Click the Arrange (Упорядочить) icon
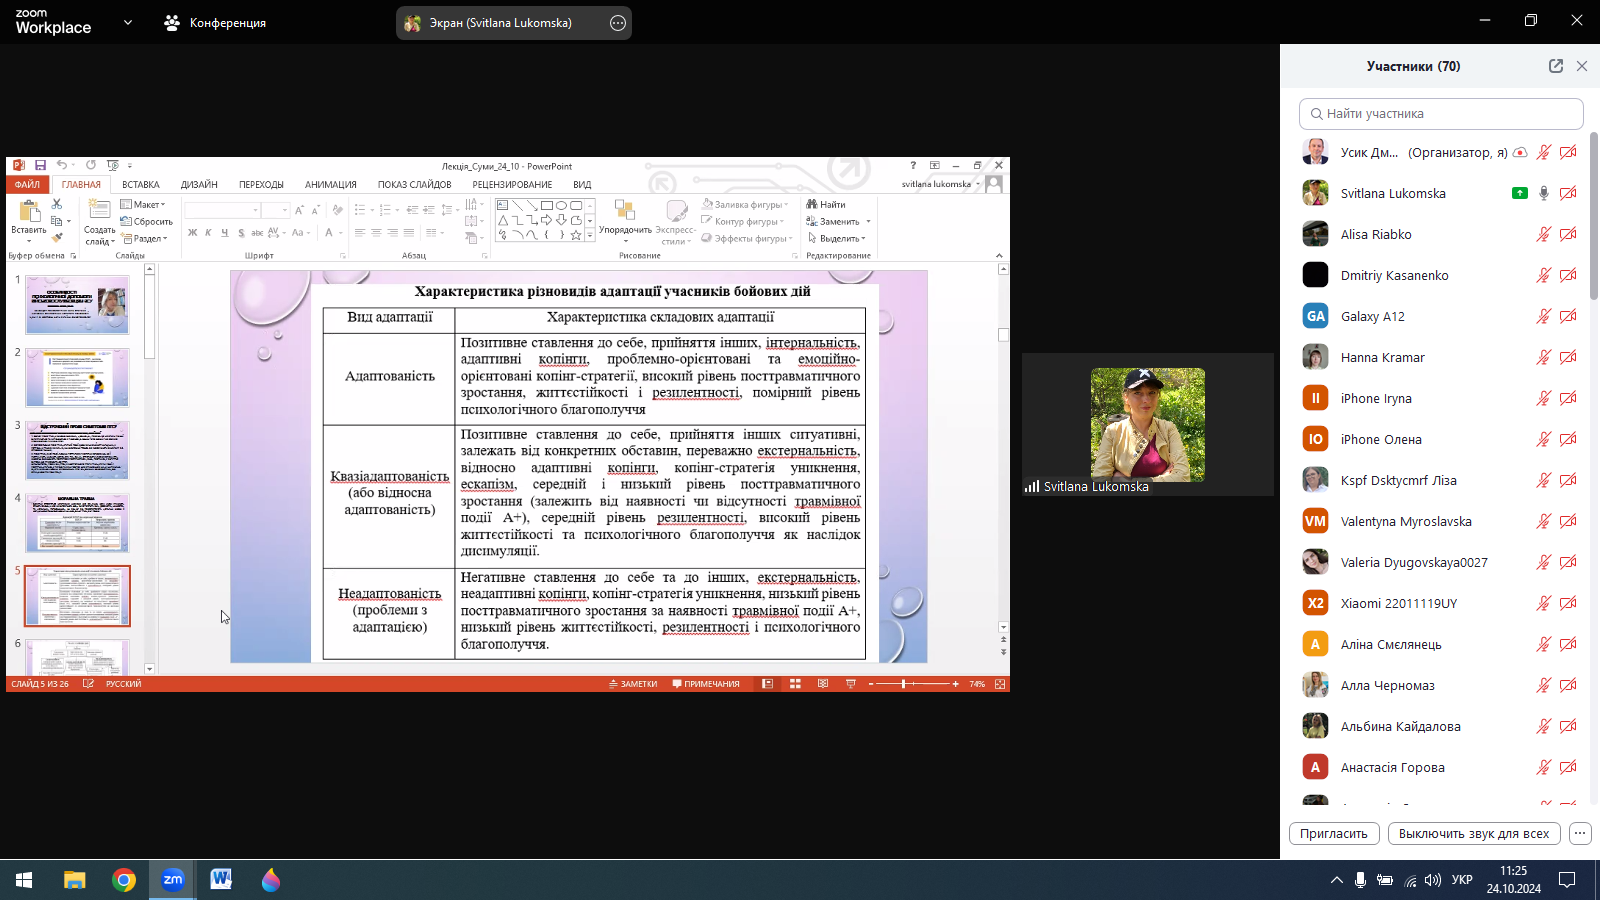1600x900 pixels. [x=625, y=210]
